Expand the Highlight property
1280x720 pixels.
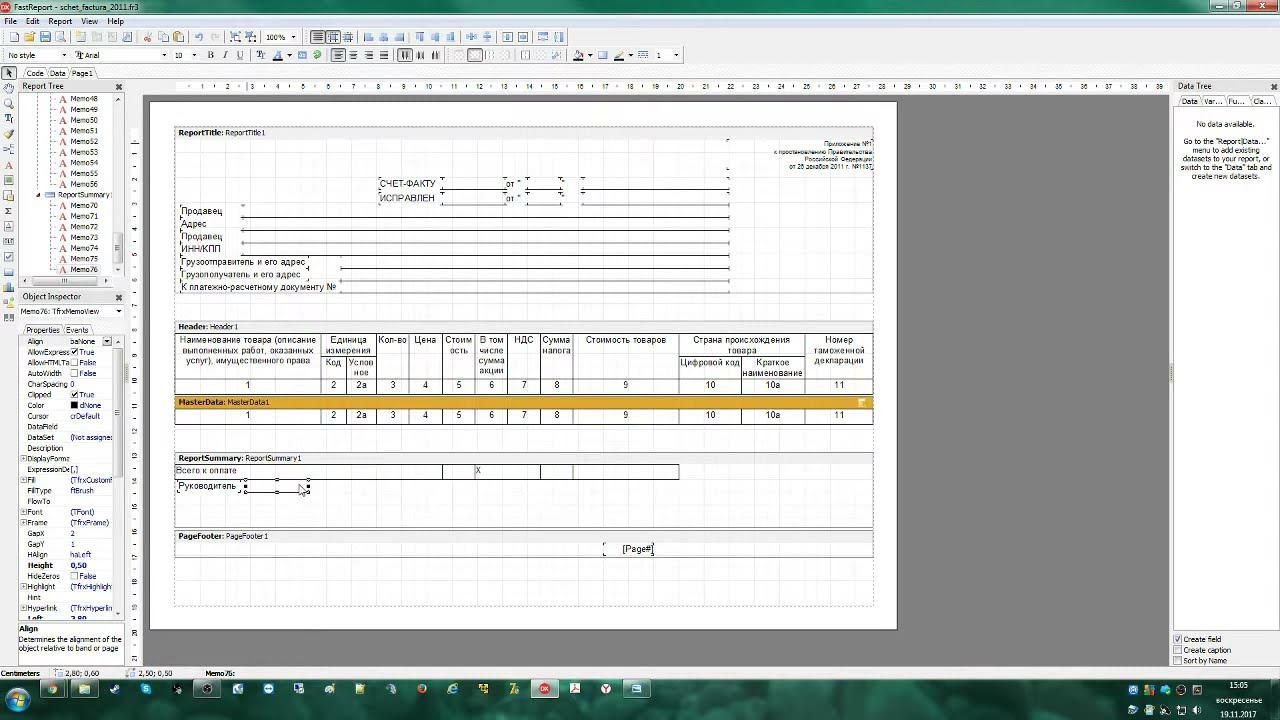click(x=23, y=587)
